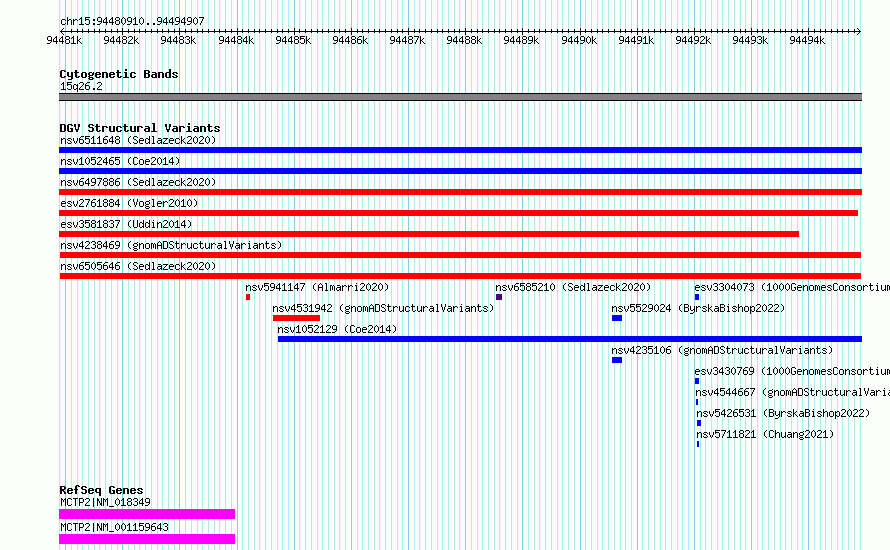
Task: Select the long blue bar under nsv1052129
Action: tap(570, 339)
